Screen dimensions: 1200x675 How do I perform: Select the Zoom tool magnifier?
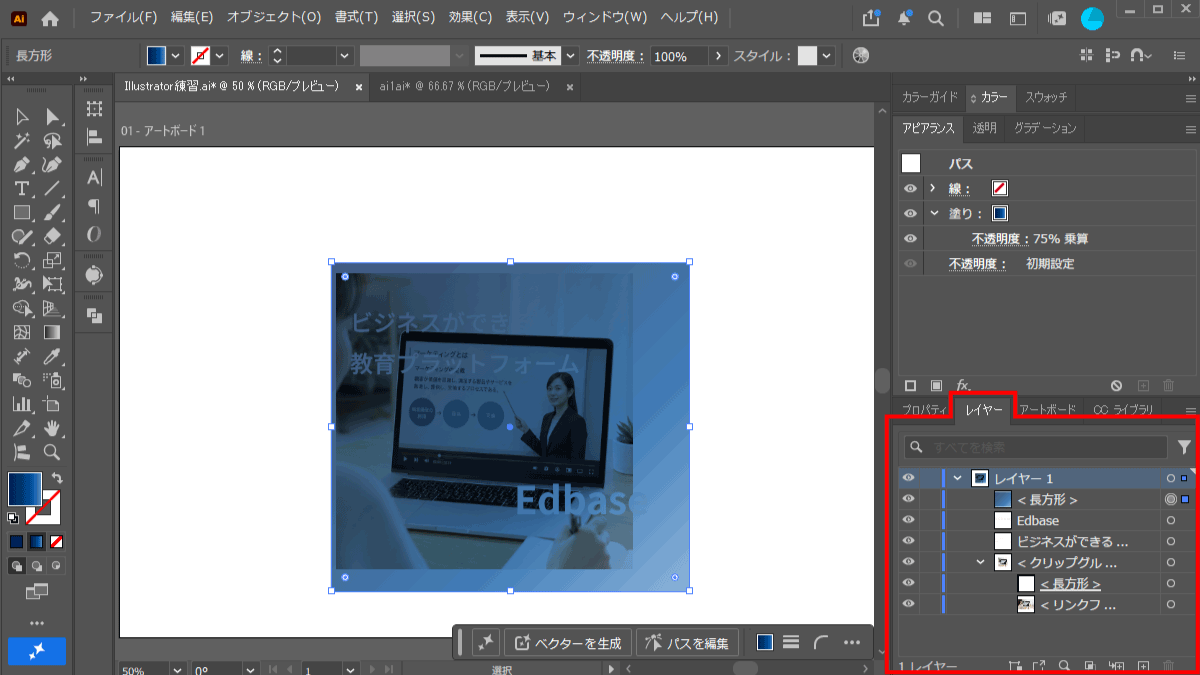coord(53,452)
